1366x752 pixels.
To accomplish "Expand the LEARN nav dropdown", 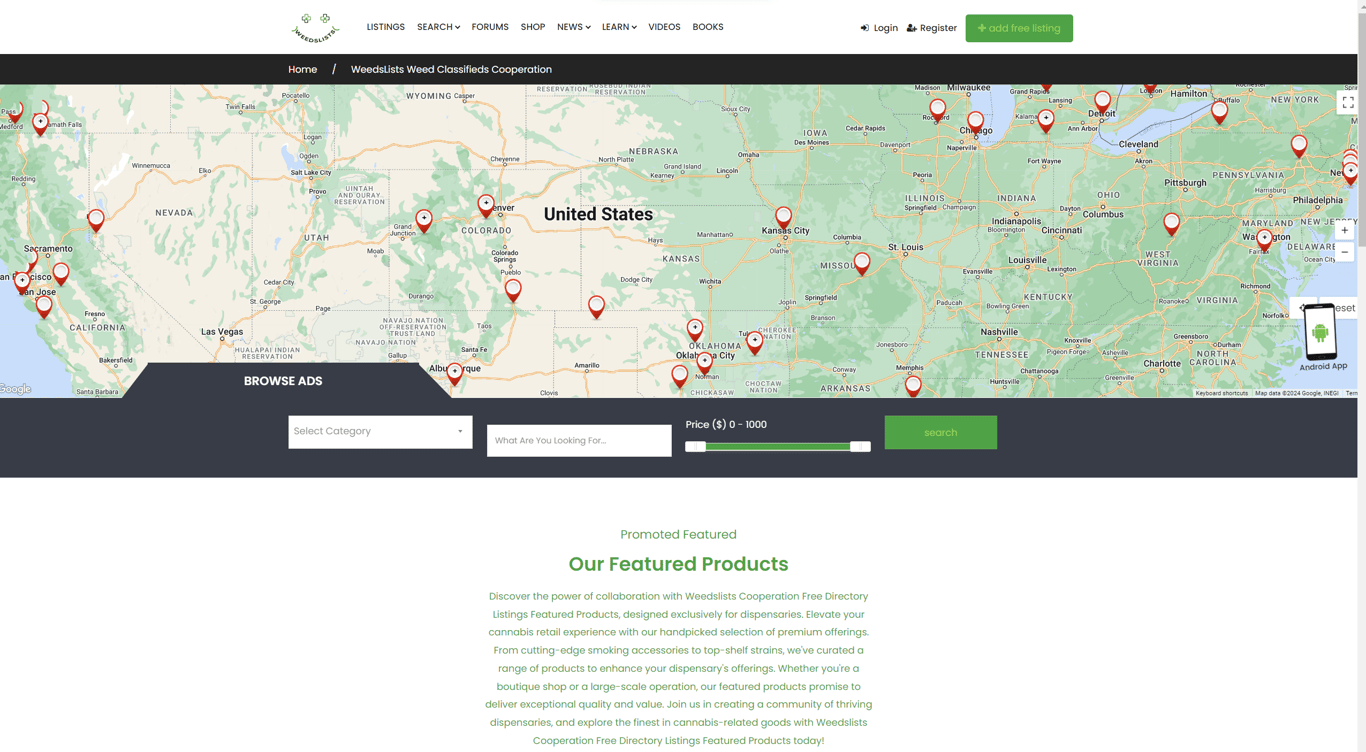I will pos(619,27).
